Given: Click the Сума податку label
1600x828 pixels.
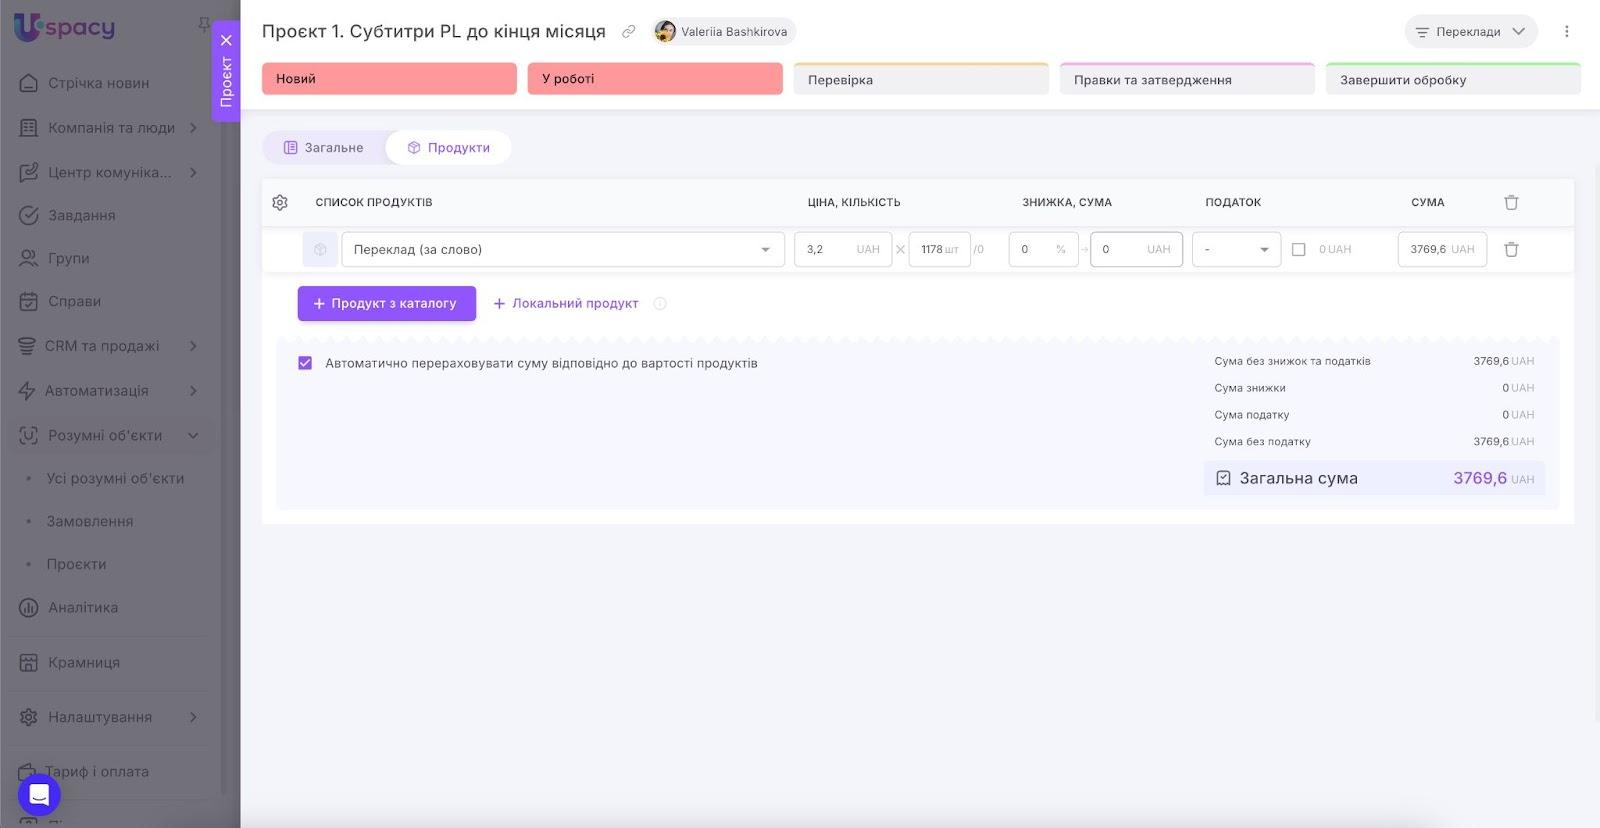Looking at the screenshot, I should coord(1252,415).
